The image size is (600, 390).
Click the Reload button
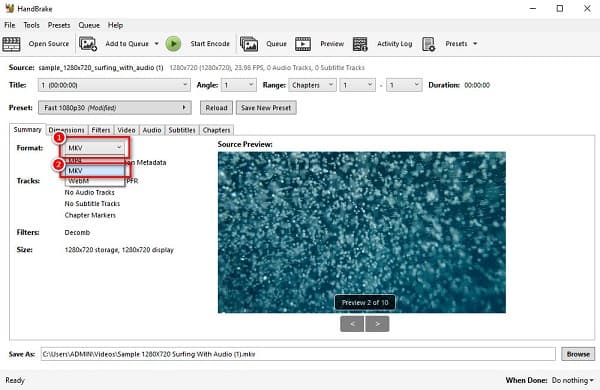click(x=216, y=108)
